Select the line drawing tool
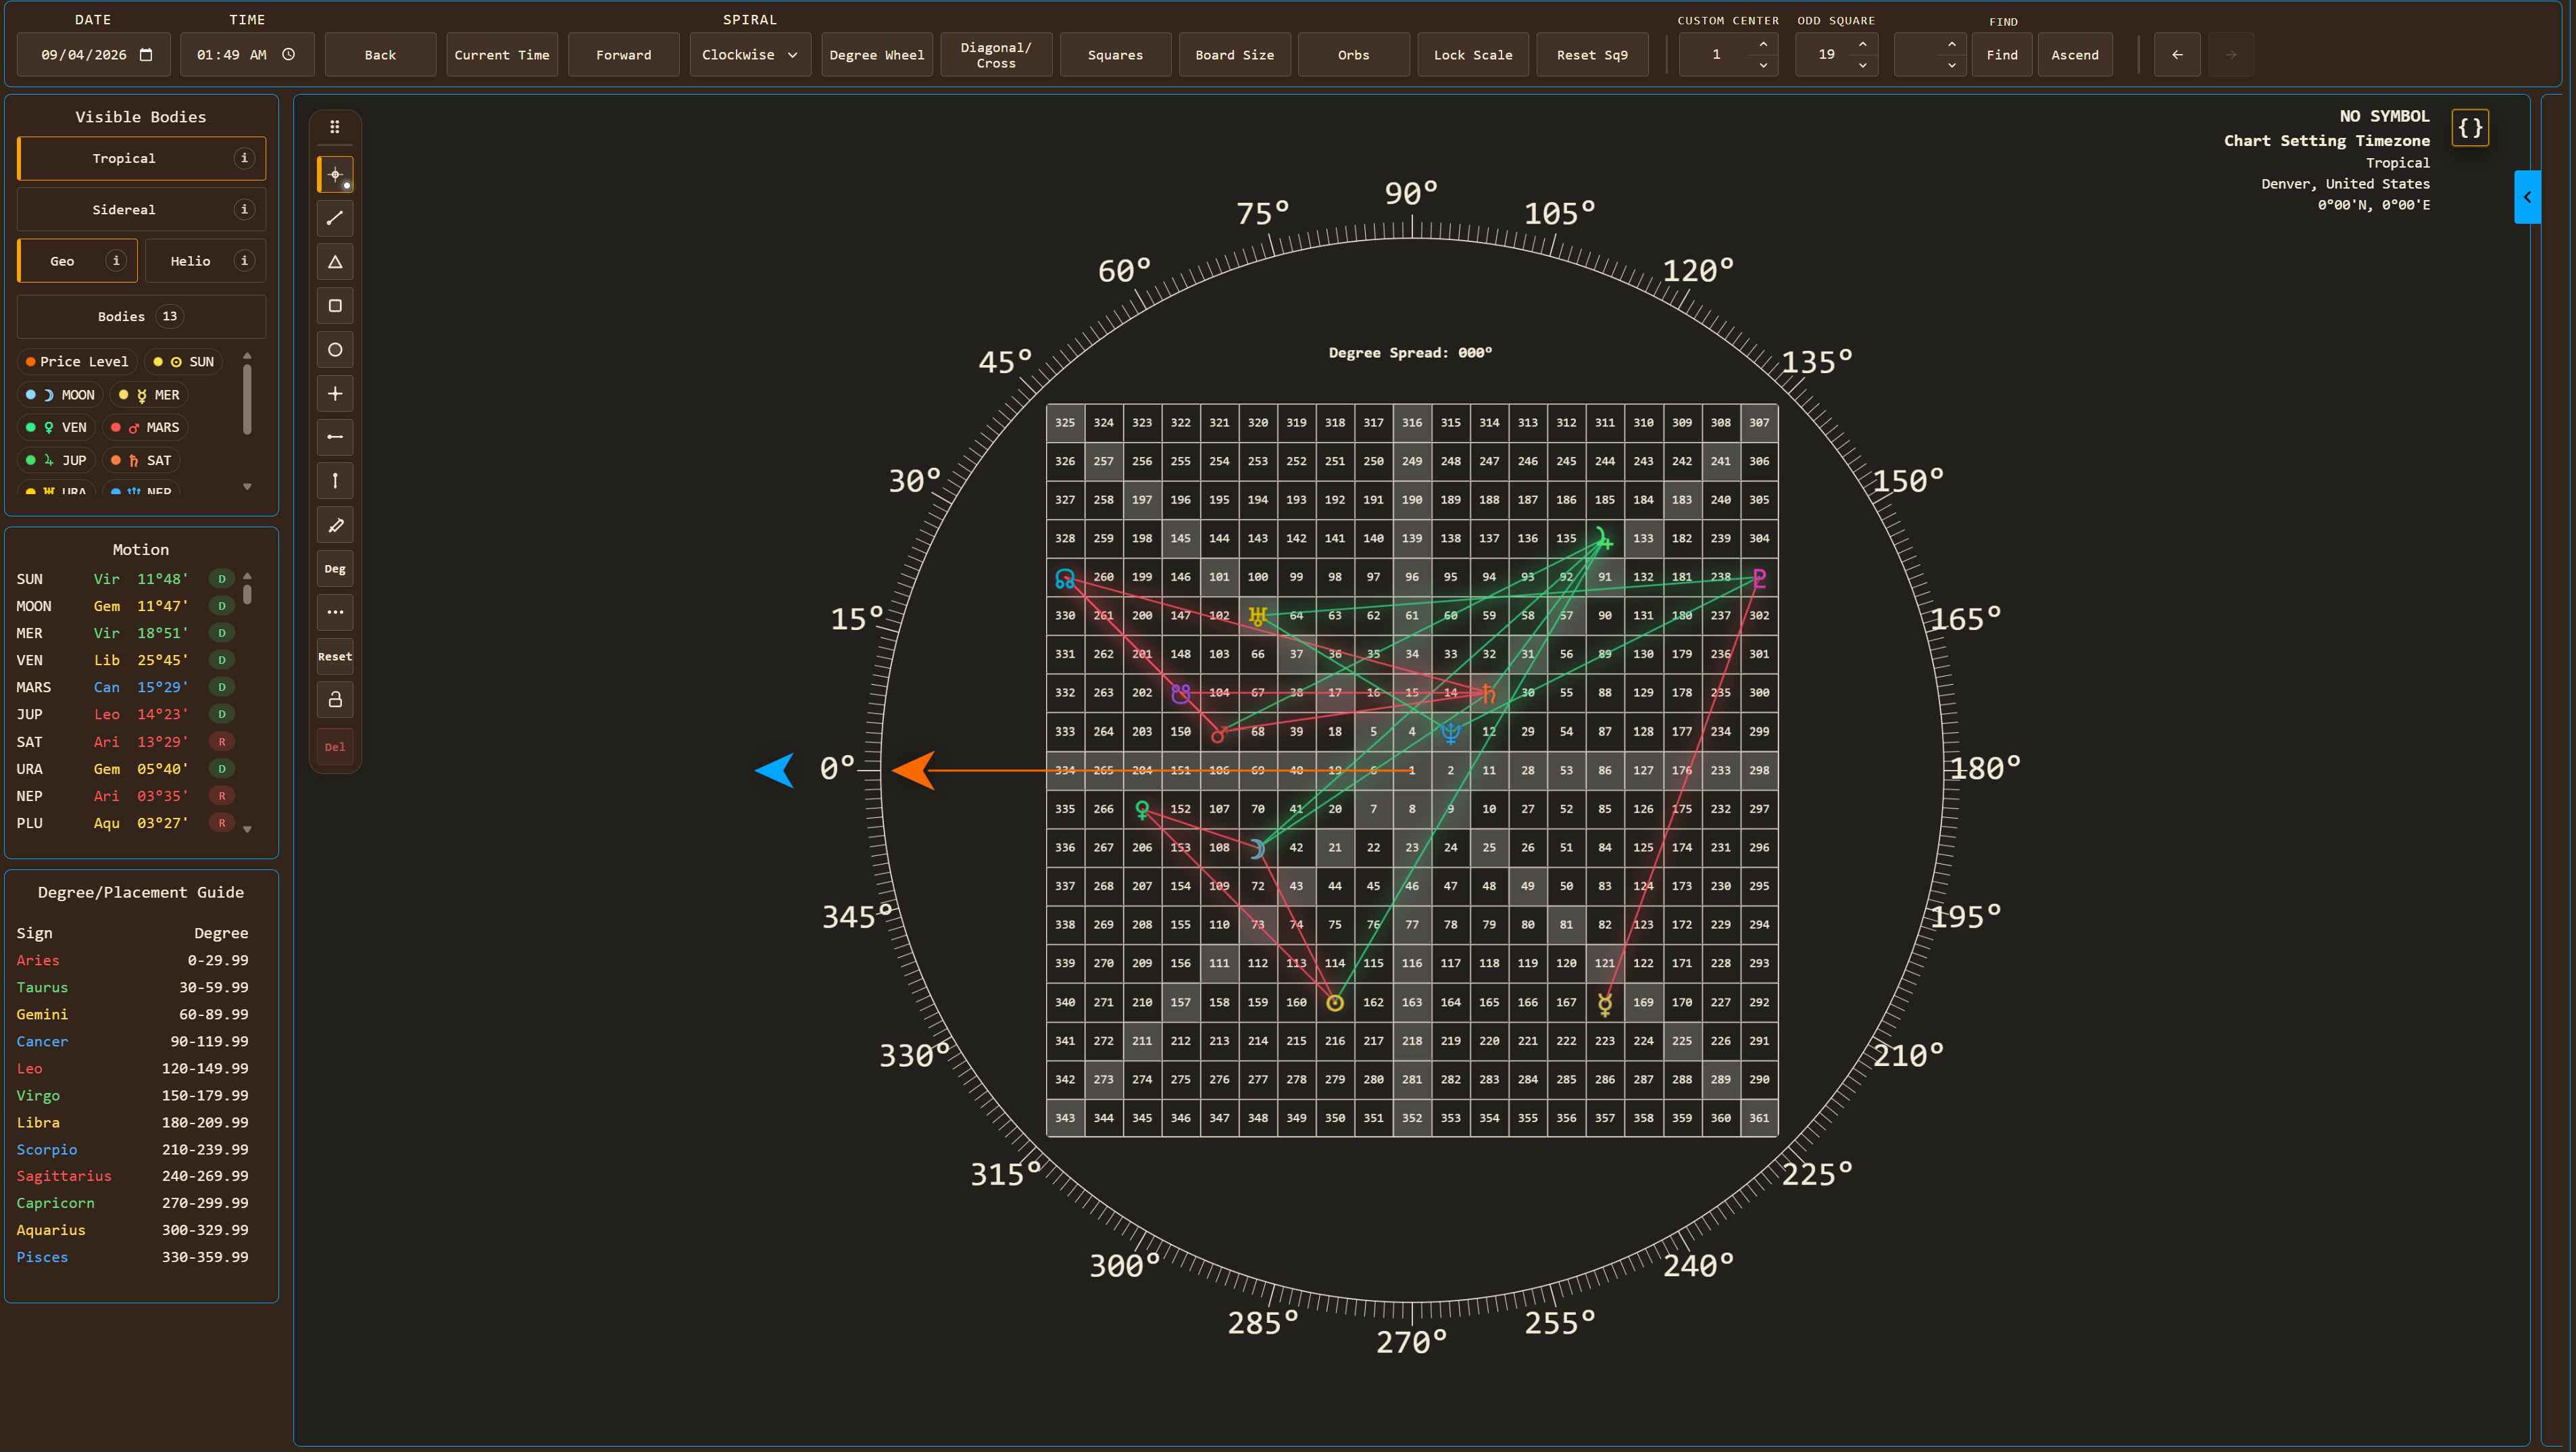The width and height of the screenshot is (2576, 1452). click(335, 218)
